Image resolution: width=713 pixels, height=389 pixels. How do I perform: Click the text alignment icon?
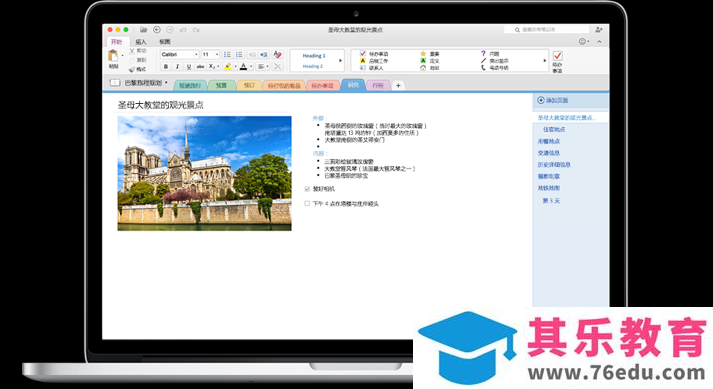(x=261, y=66)
